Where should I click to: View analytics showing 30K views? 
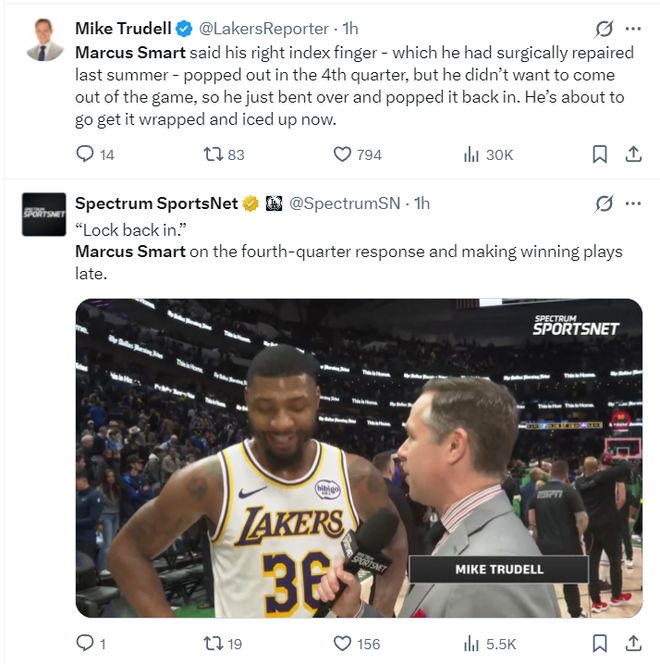pyautogui.click(x=472, y=154)
